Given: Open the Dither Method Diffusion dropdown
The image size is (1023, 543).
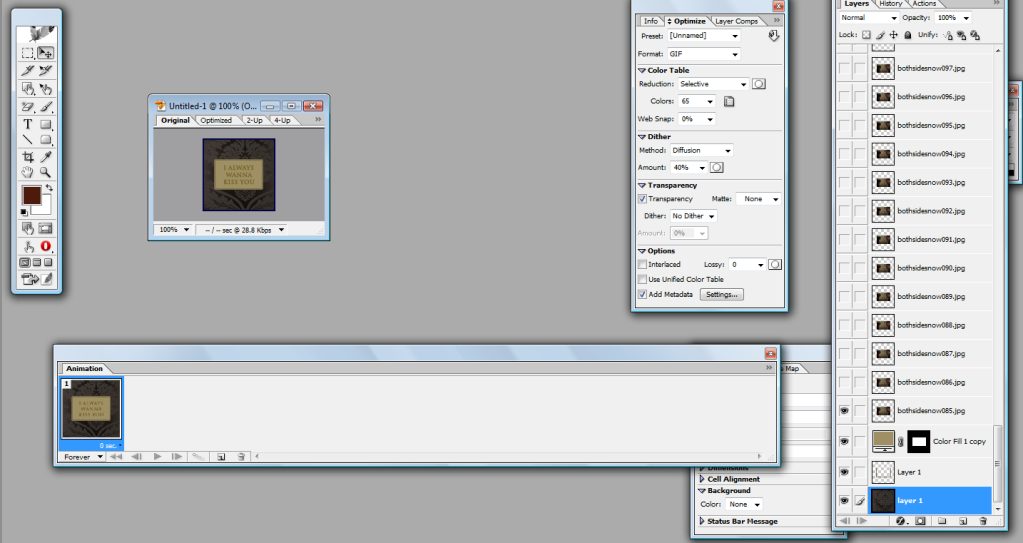Looking at the screenshot, I should click(x=701, y=151).
